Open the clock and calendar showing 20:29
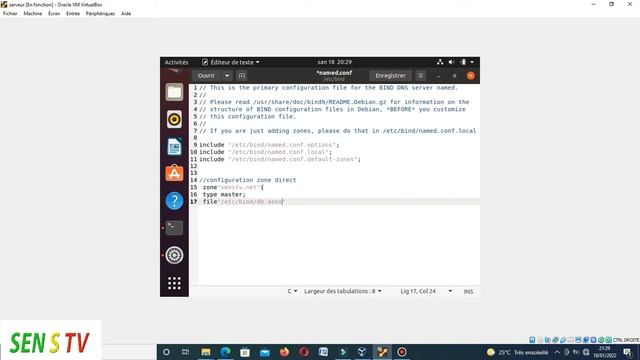The width and height of the screenshot is (640, 360). click(335, 62)
